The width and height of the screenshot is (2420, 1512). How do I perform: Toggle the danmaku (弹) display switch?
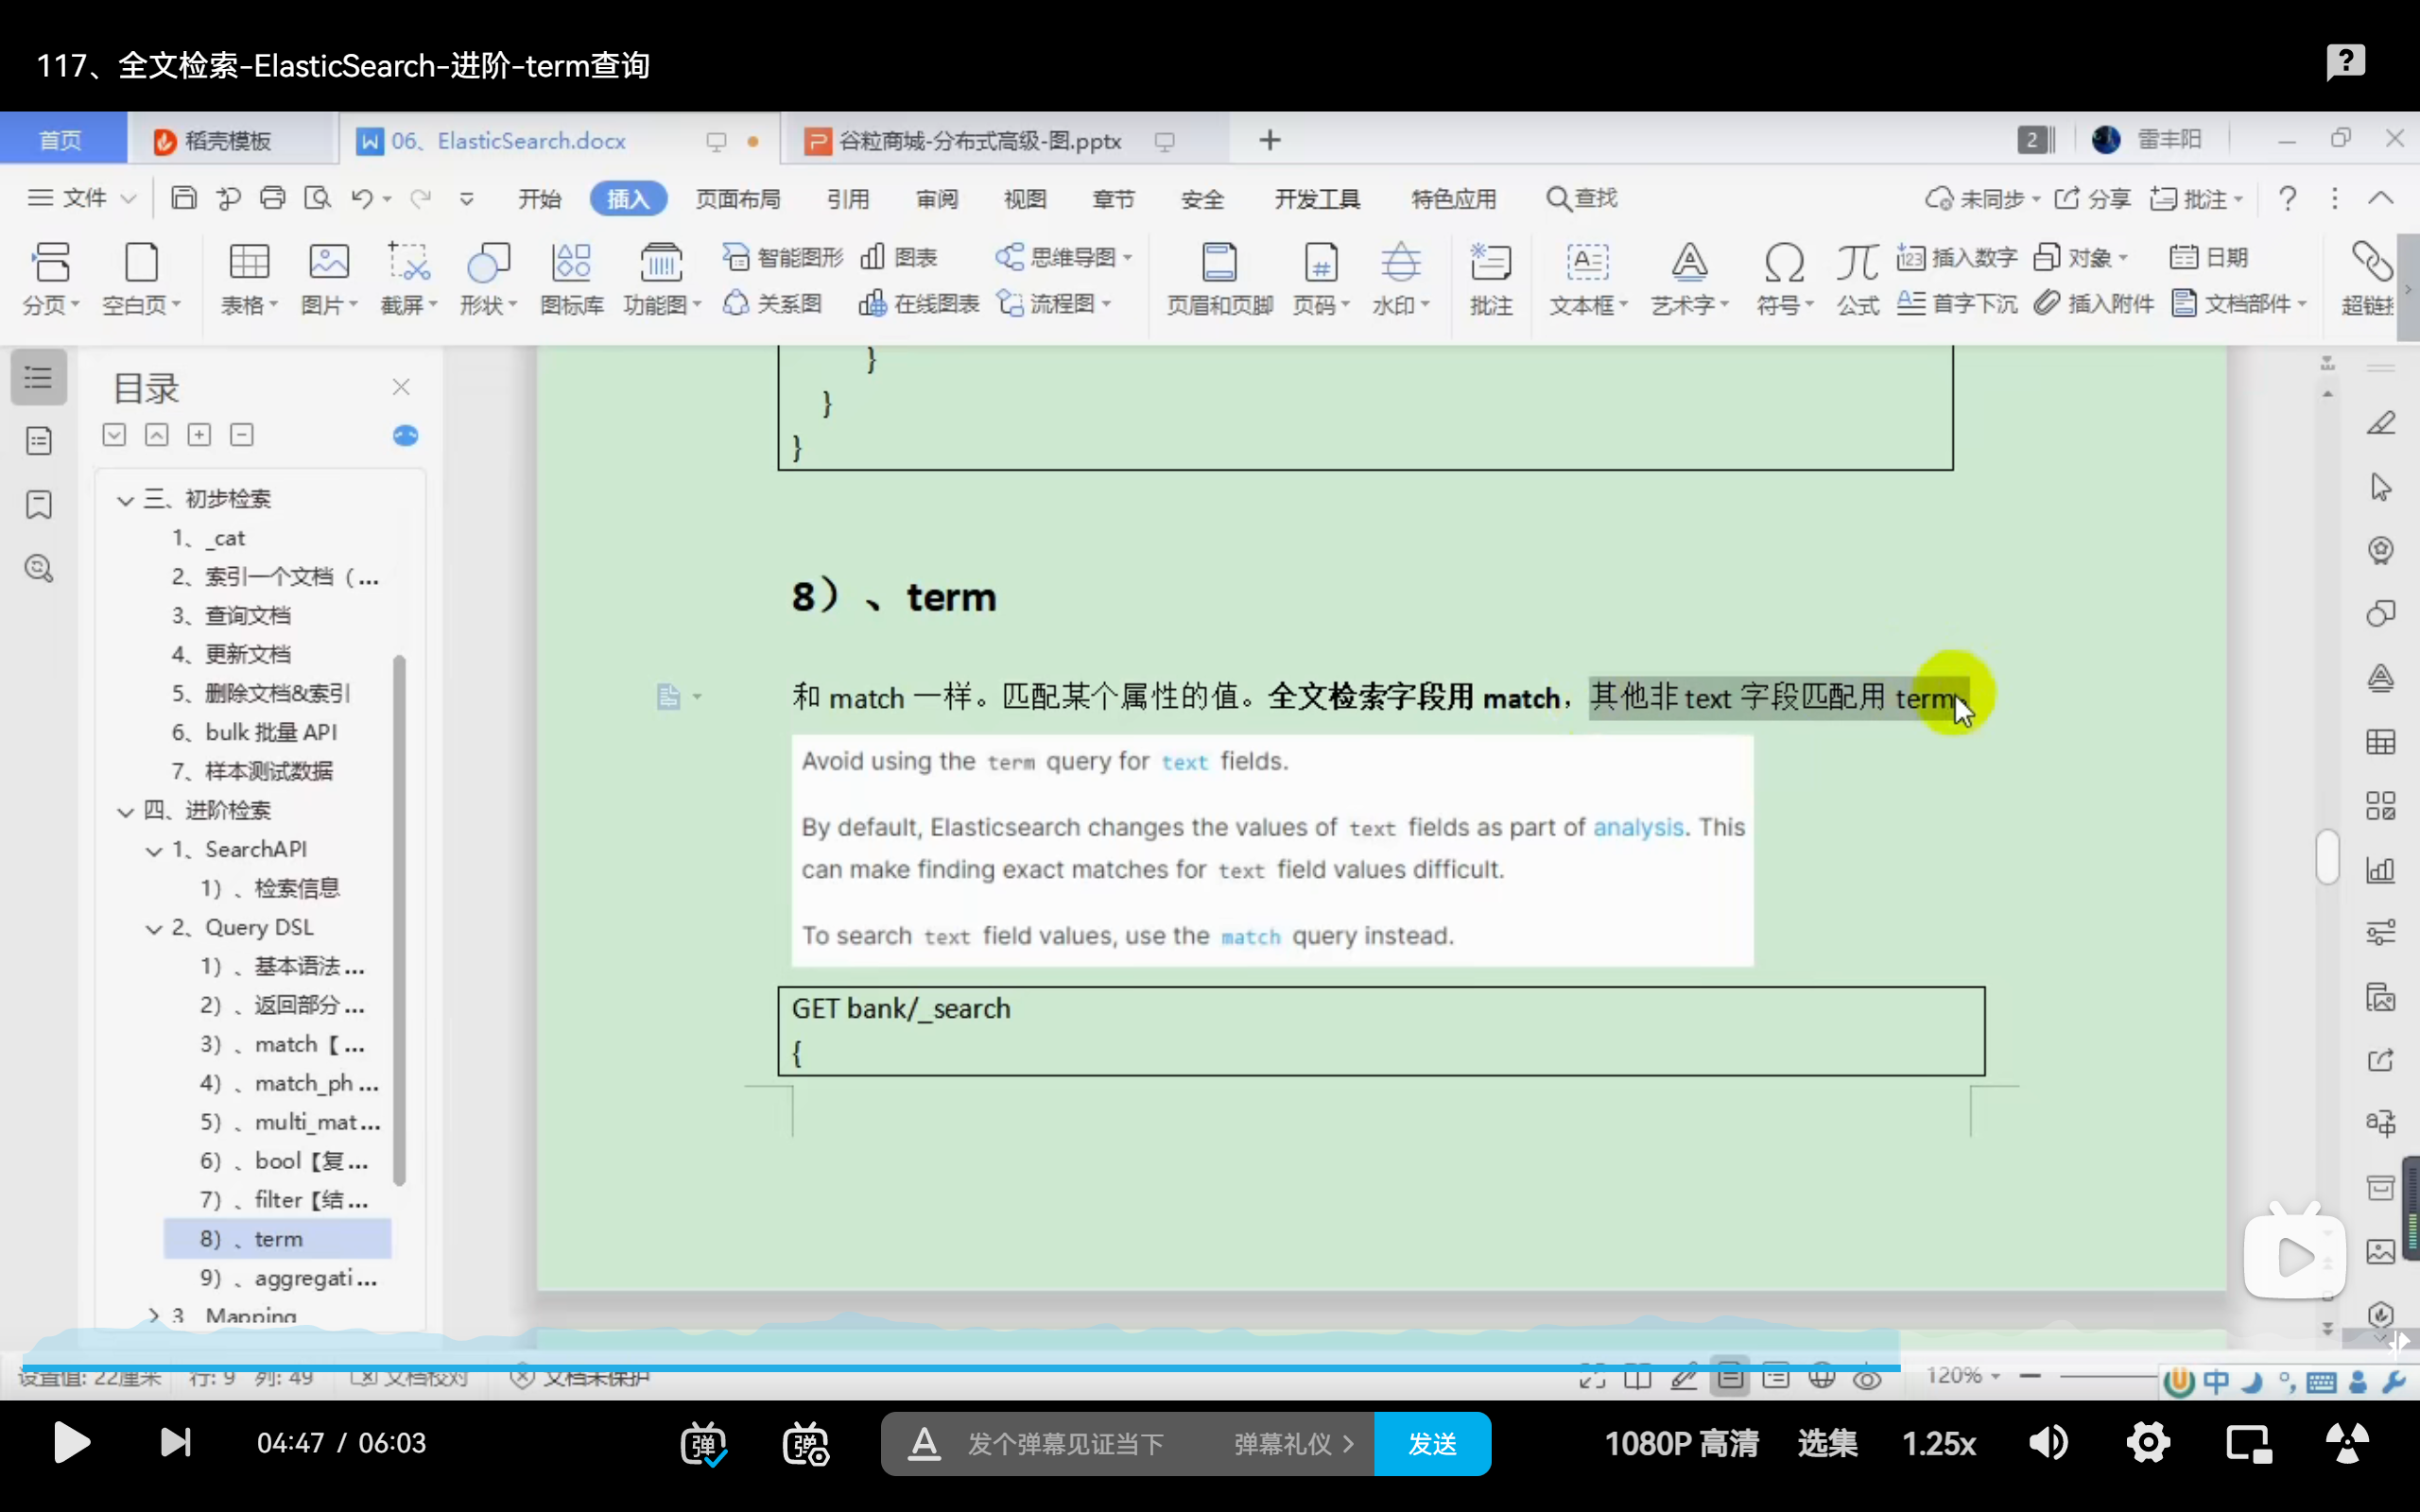[704, 1443]
